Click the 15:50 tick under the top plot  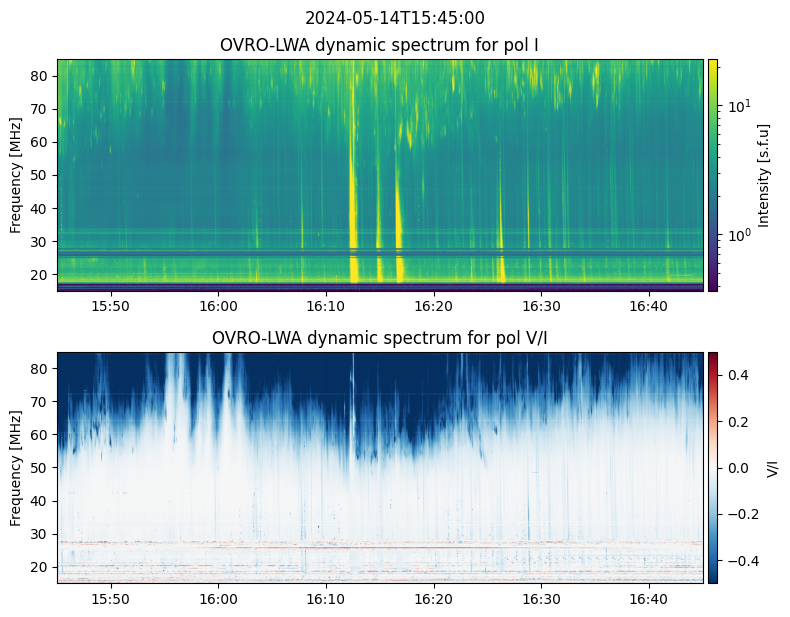[110, 305]
